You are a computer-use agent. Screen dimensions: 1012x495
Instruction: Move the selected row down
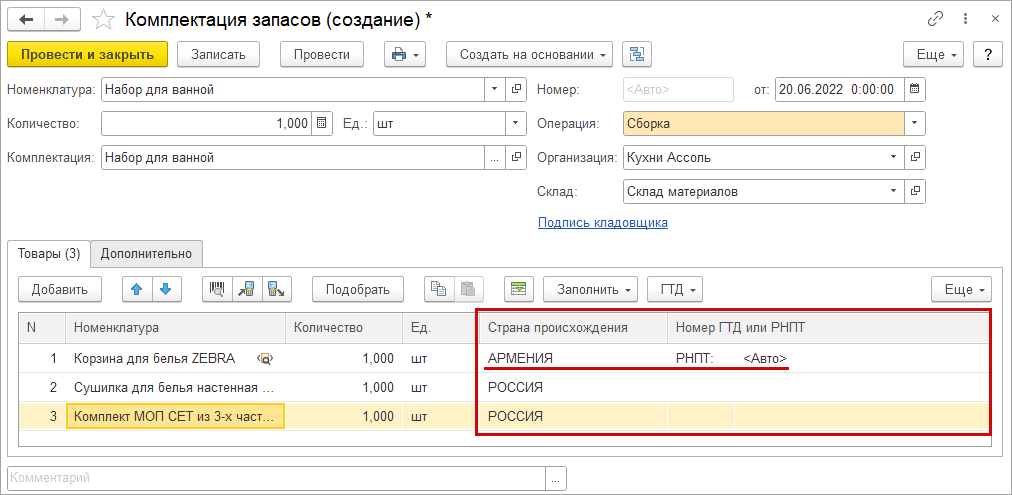[165, 289]
